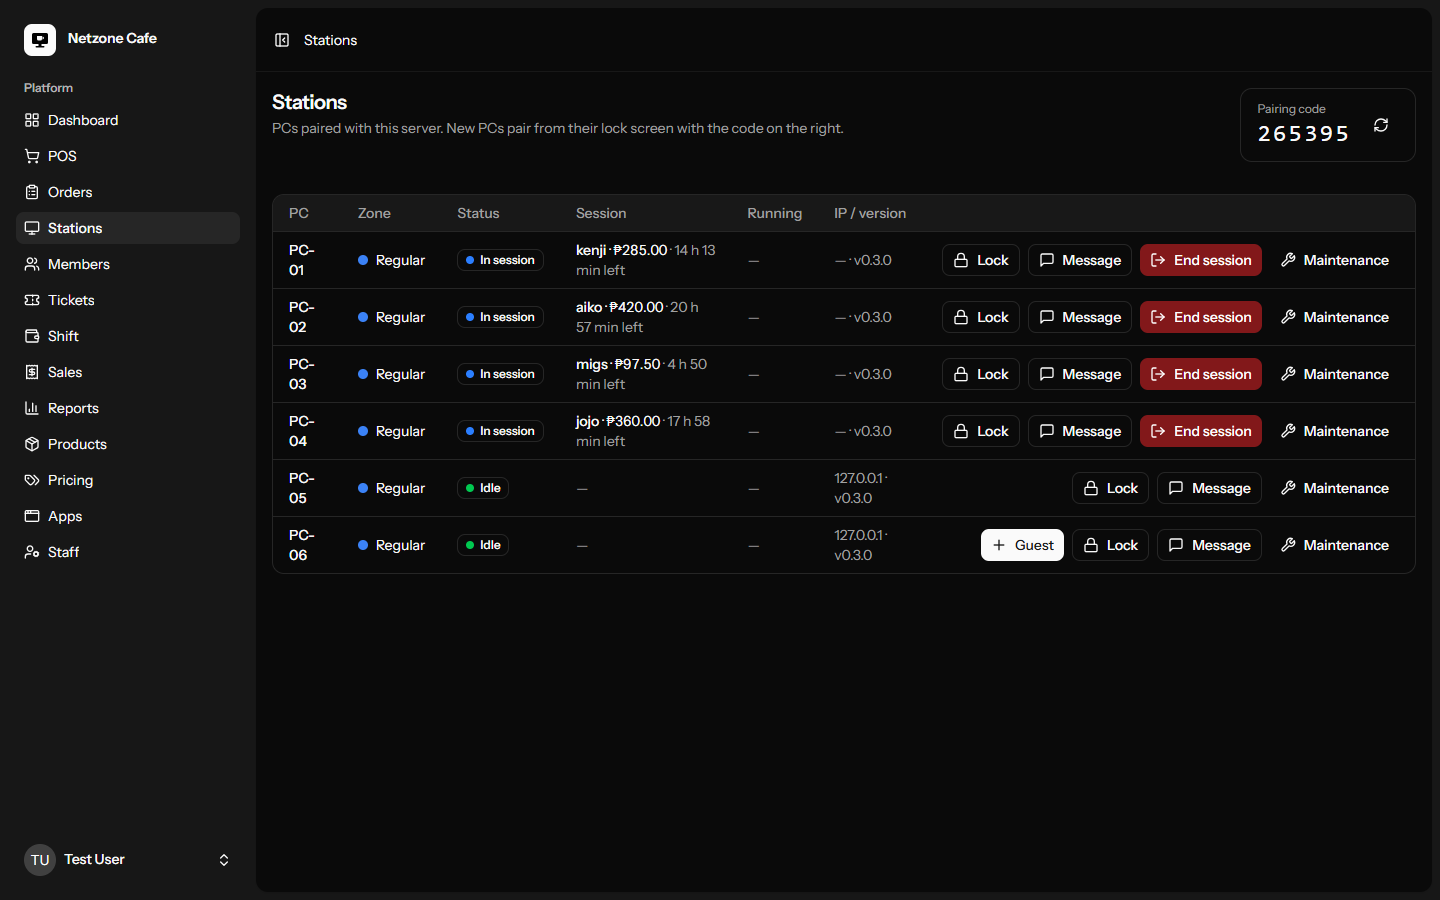Refresh the pairing code
This screenshot has width=1440, height=900.
tap(1381, 125)
